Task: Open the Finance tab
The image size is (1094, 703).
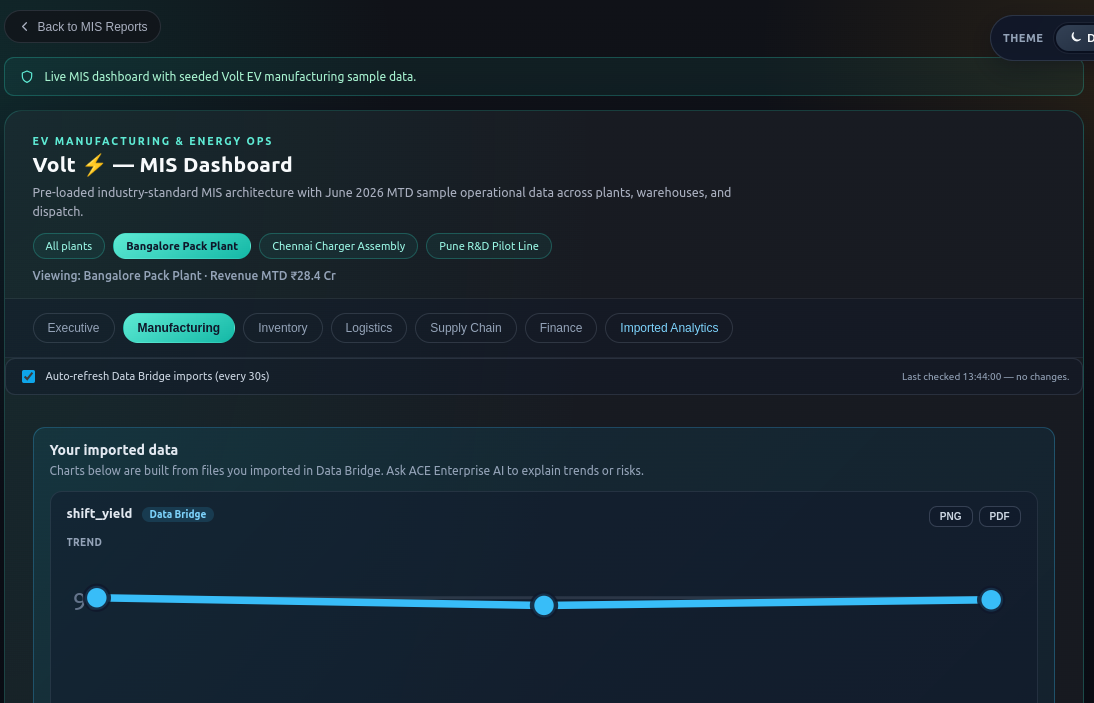Action: 560,328
